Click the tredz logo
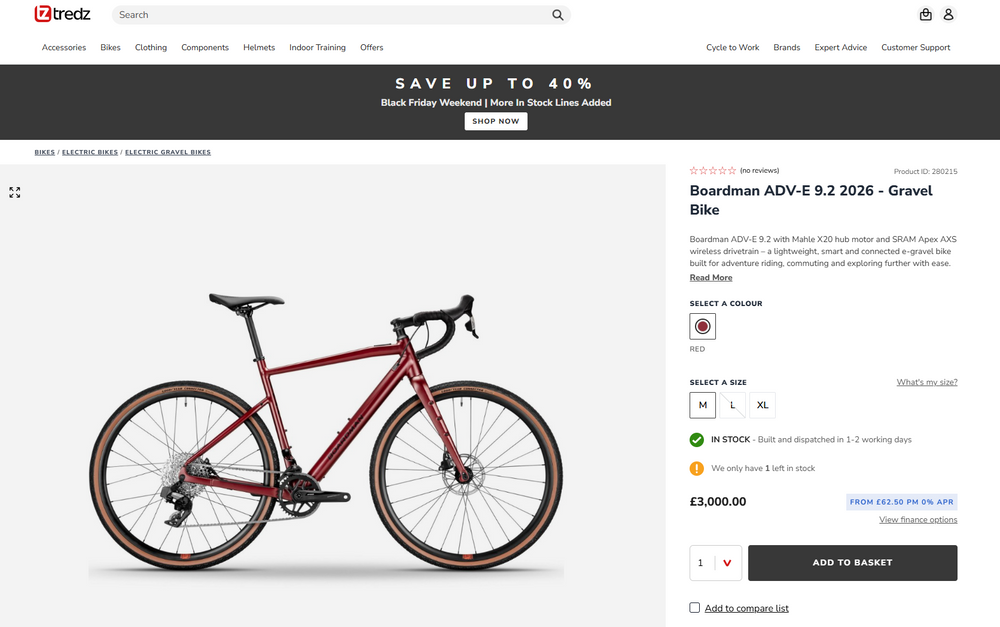This screenshot has width=1000, height=627. coord(60,14)
